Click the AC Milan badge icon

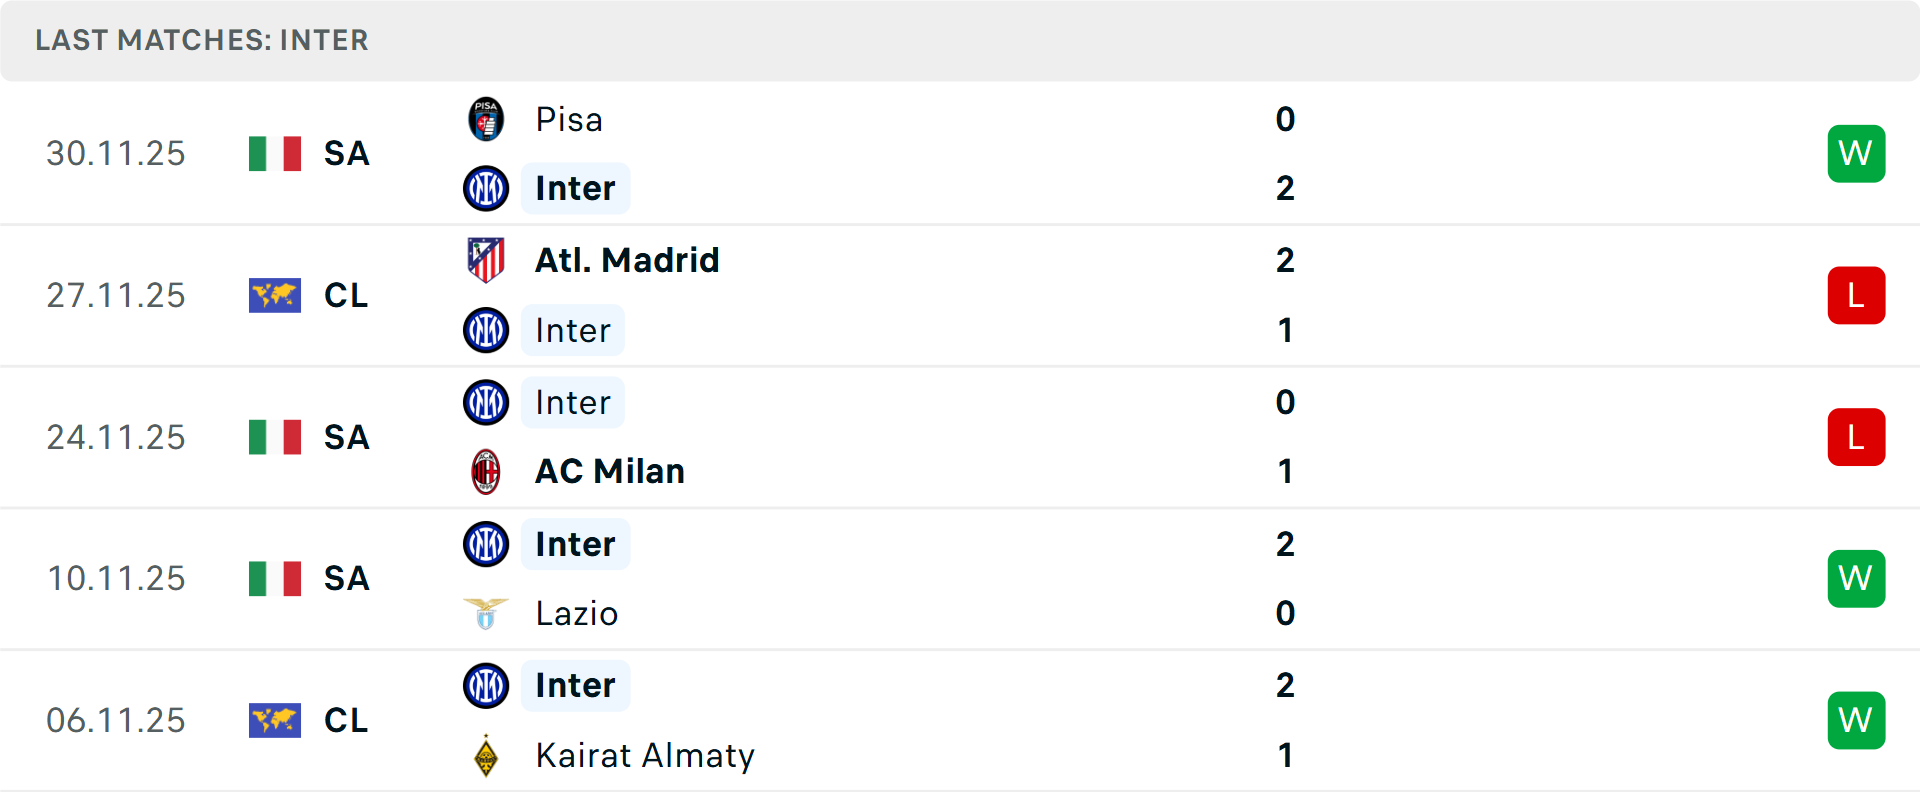486,471
